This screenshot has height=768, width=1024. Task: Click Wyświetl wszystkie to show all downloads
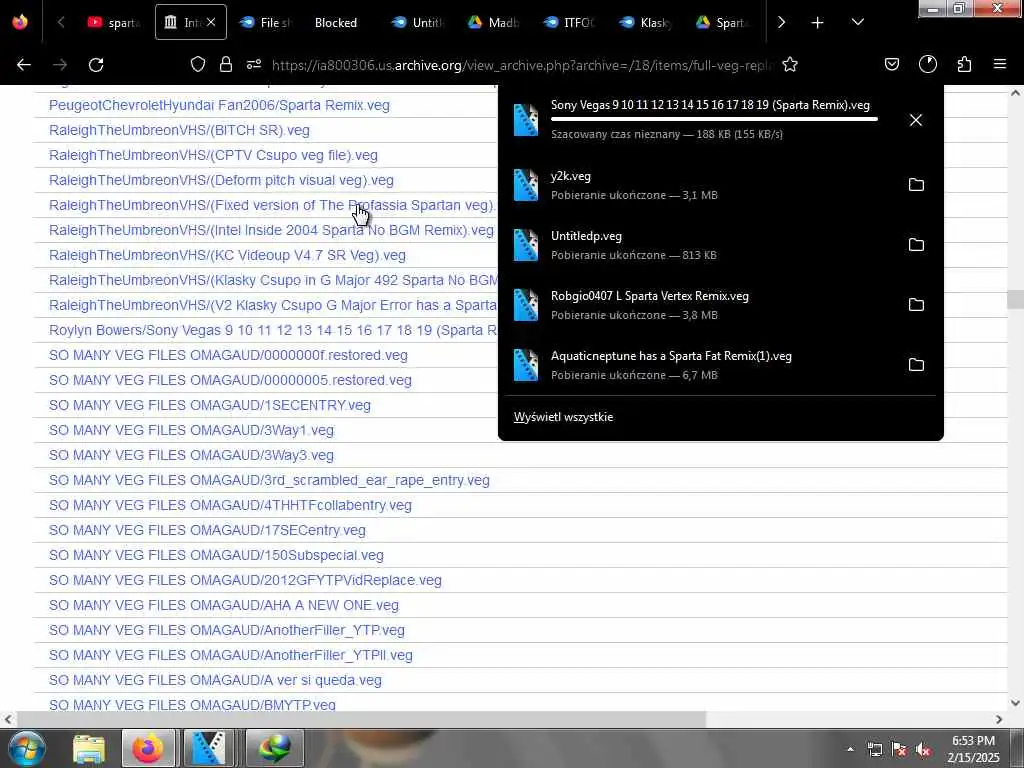tap(563, 417)
